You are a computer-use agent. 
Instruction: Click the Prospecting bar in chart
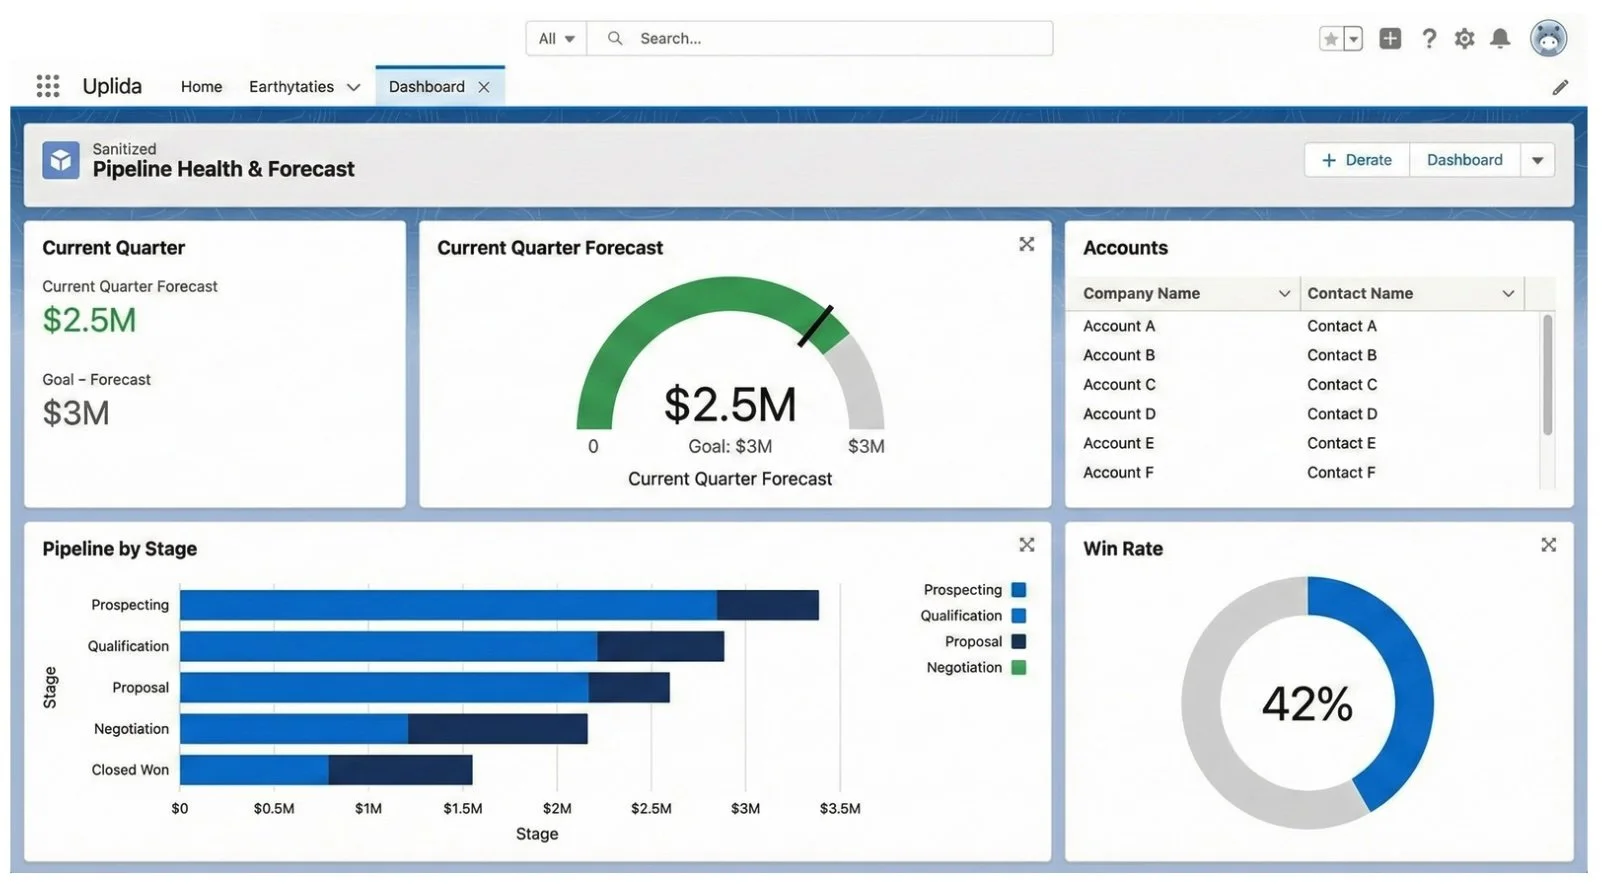499,605
